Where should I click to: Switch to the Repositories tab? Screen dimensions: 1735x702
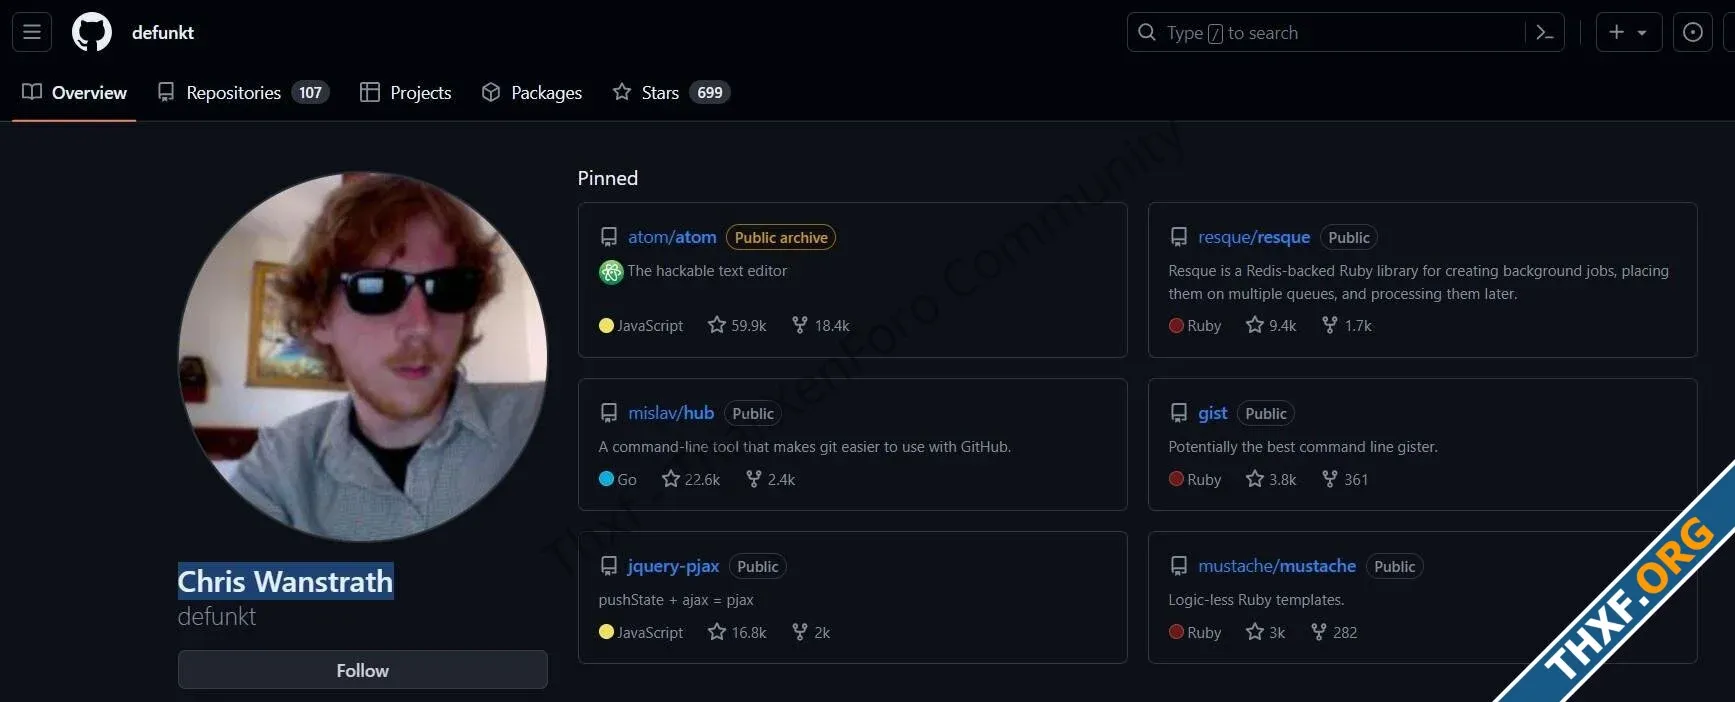[243, 92]
